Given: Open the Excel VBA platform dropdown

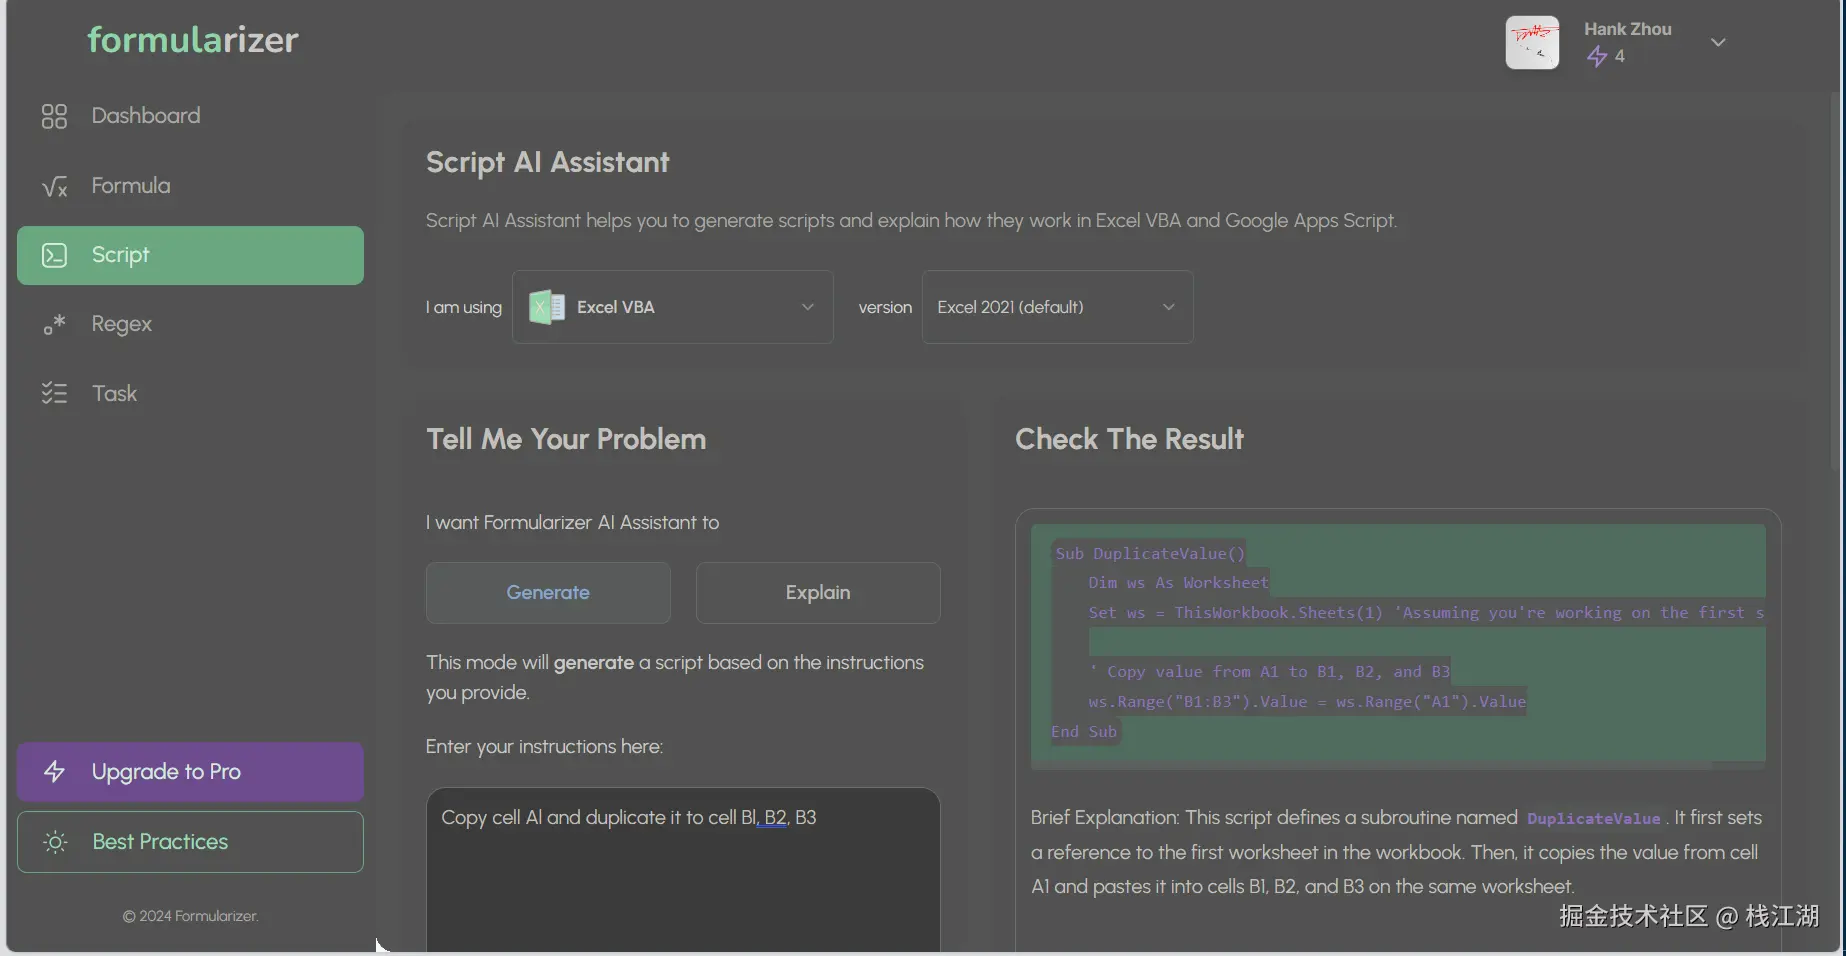Looking at the screenshot, I should 673,307.
